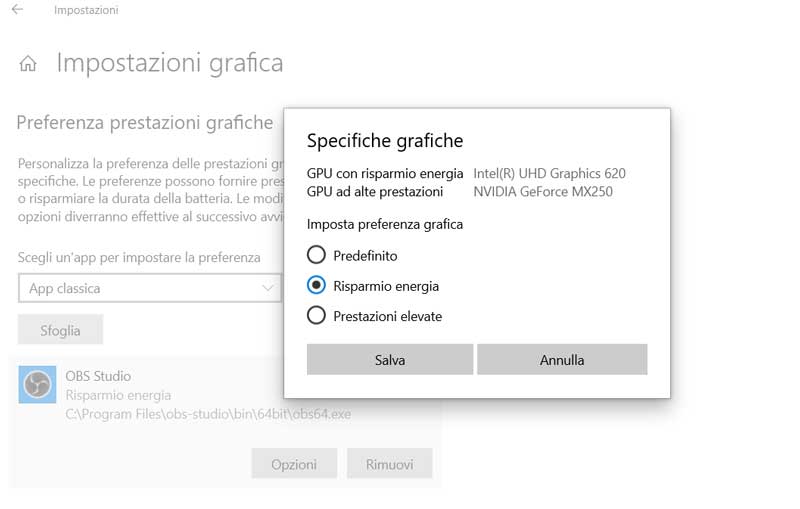Cancel the dialog with Annulla

[x=562, y=360]
